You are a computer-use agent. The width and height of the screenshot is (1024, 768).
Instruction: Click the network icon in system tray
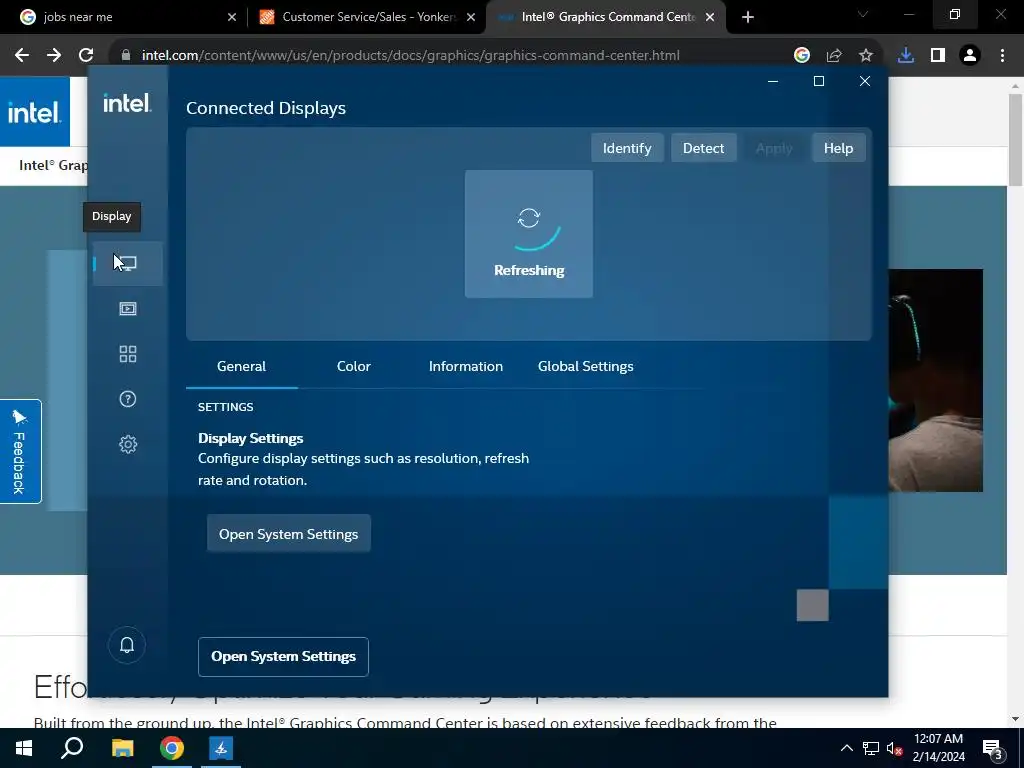(x=871, y=748)
